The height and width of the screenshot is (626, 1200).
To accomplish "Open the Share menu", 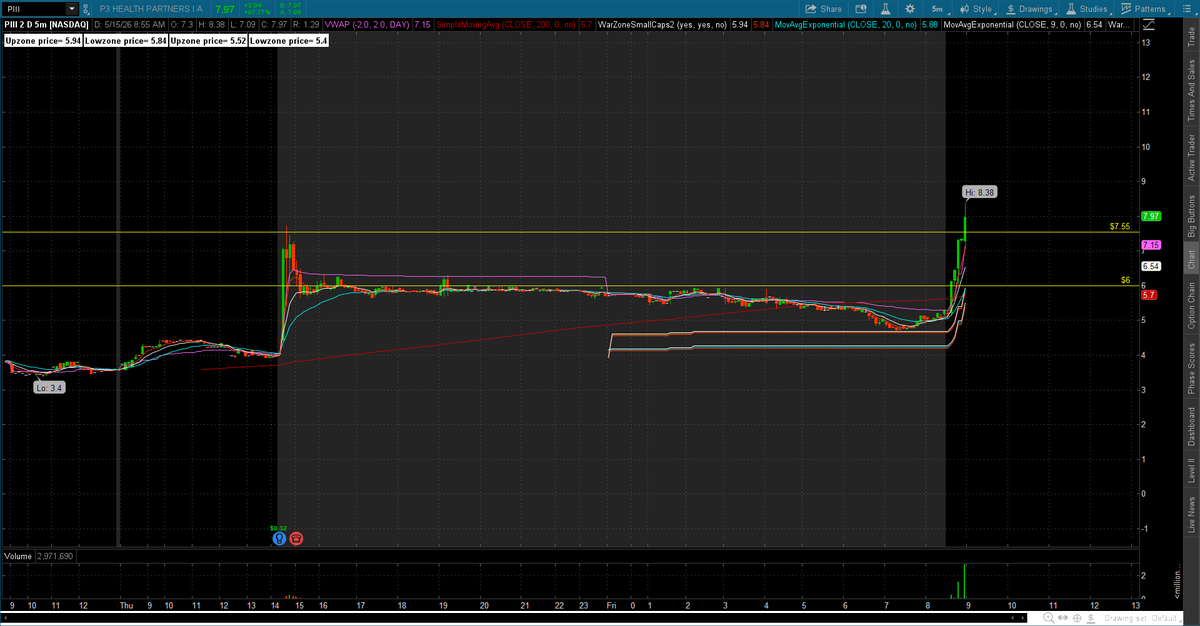I will point(824,9).
